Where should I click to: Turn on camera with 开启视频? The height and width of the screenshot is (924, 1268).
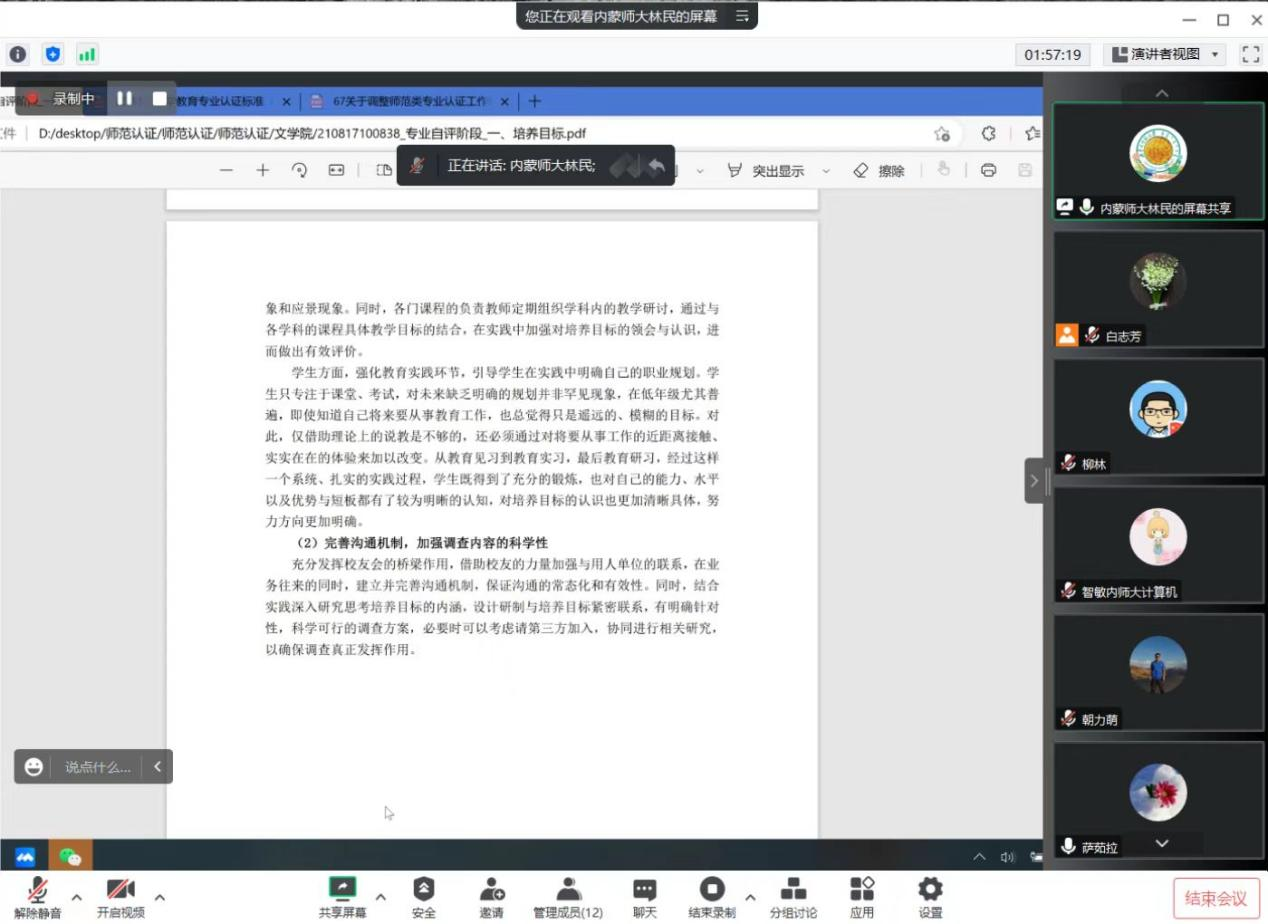pyautogui.click(x=120, y=897)
